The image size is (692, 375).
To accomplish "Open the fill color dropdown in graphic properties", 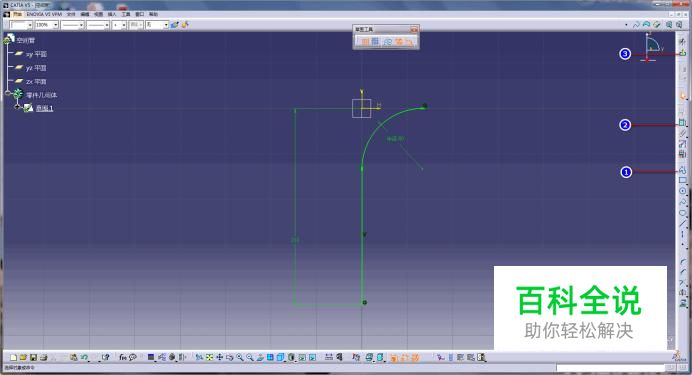I will pyautogui.click(x=21, y=25).
